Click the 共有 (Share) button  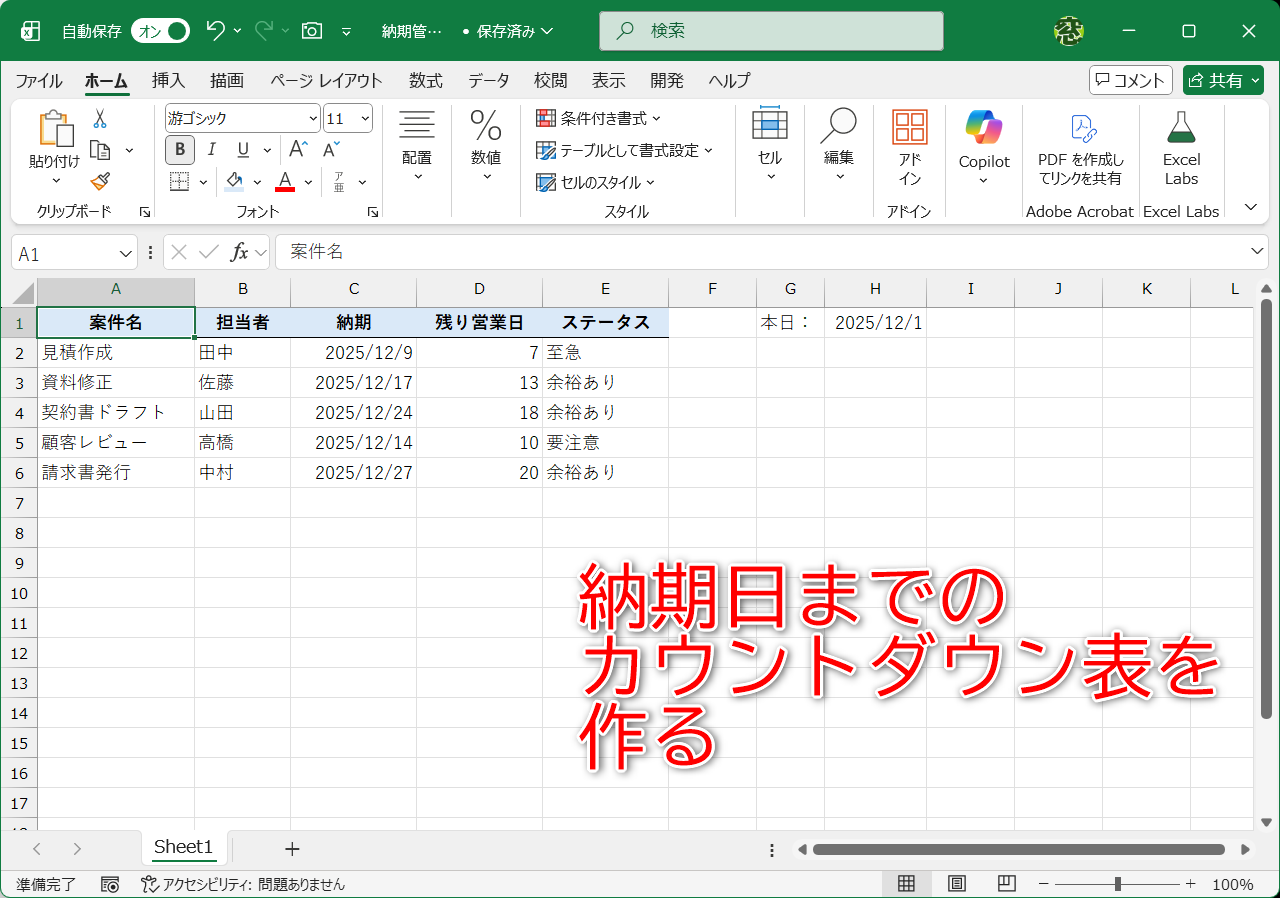click(x=1223, y=80)
